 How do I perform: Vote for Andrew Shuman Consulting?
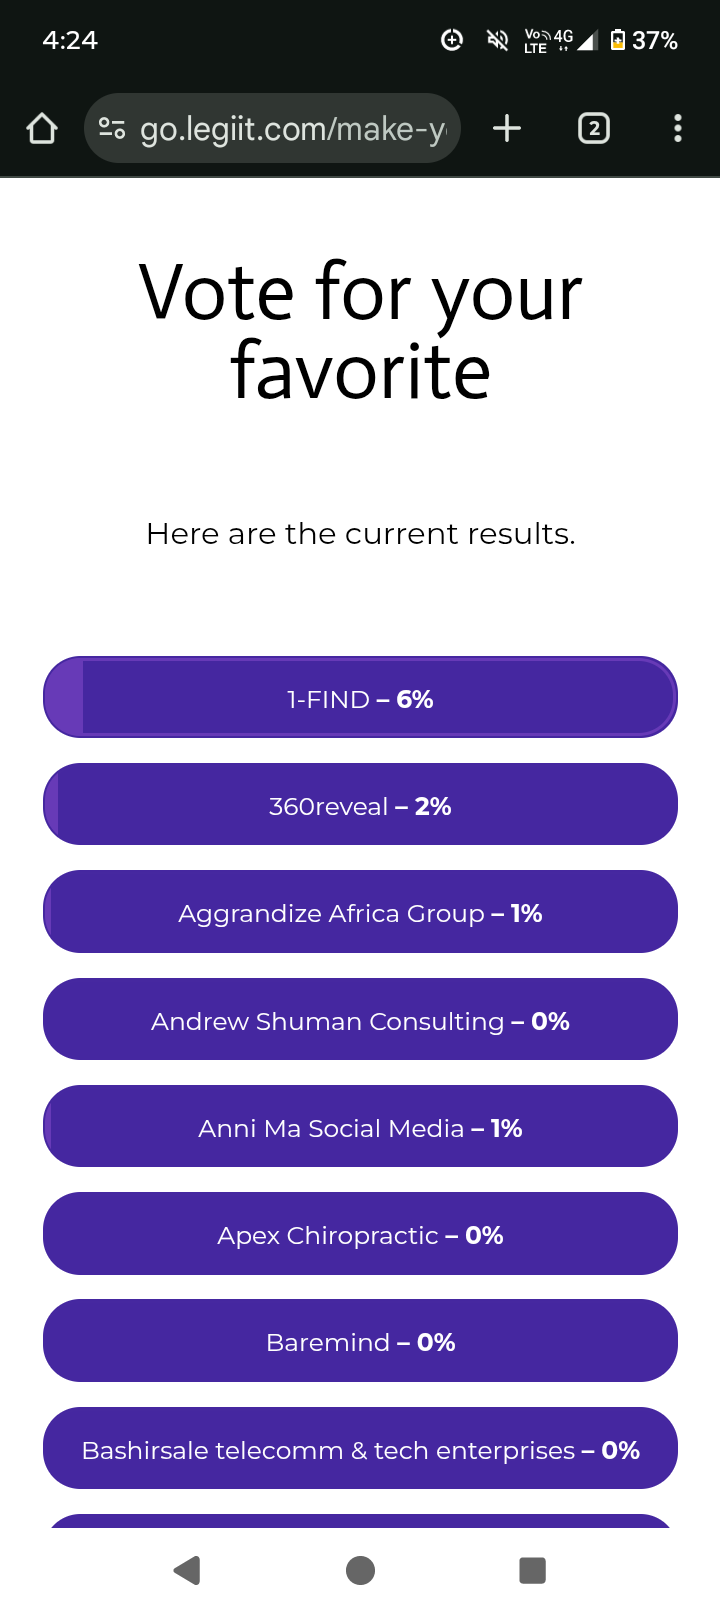(x=360, y=1020)
